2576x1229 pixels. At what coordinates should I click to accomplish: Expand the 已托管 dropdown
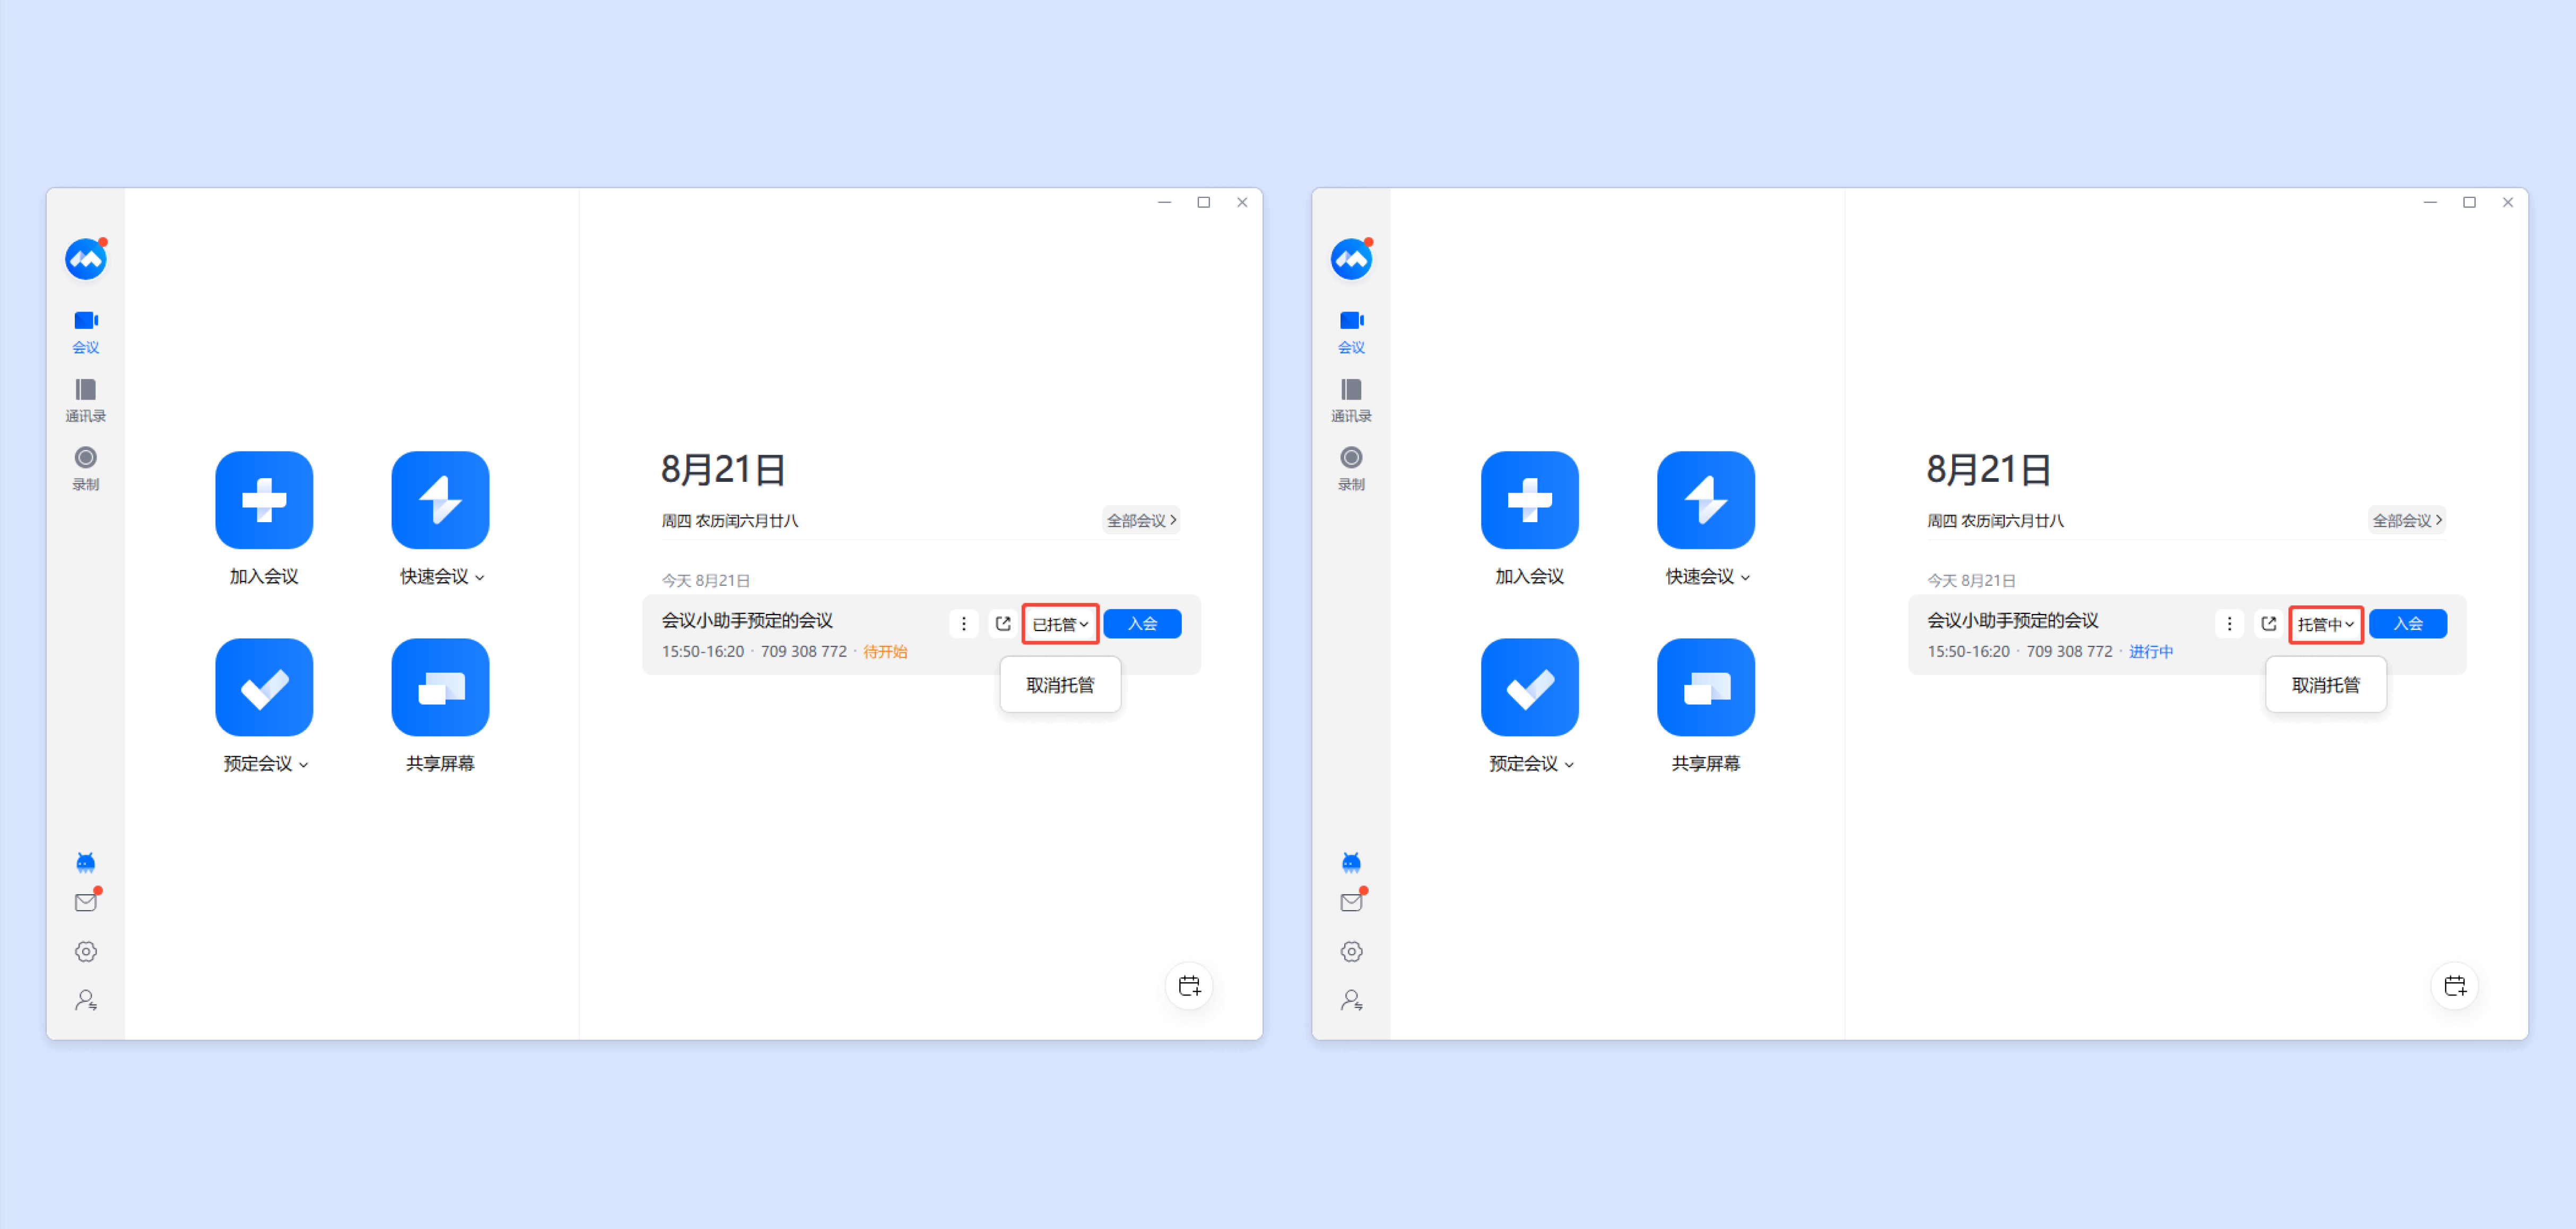click(1060, 624)
